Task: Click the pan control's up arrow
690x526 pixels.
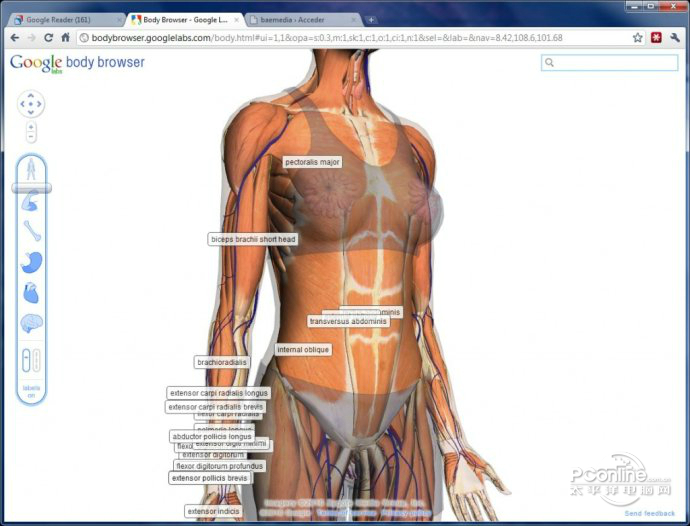Action: pos(31,95)
